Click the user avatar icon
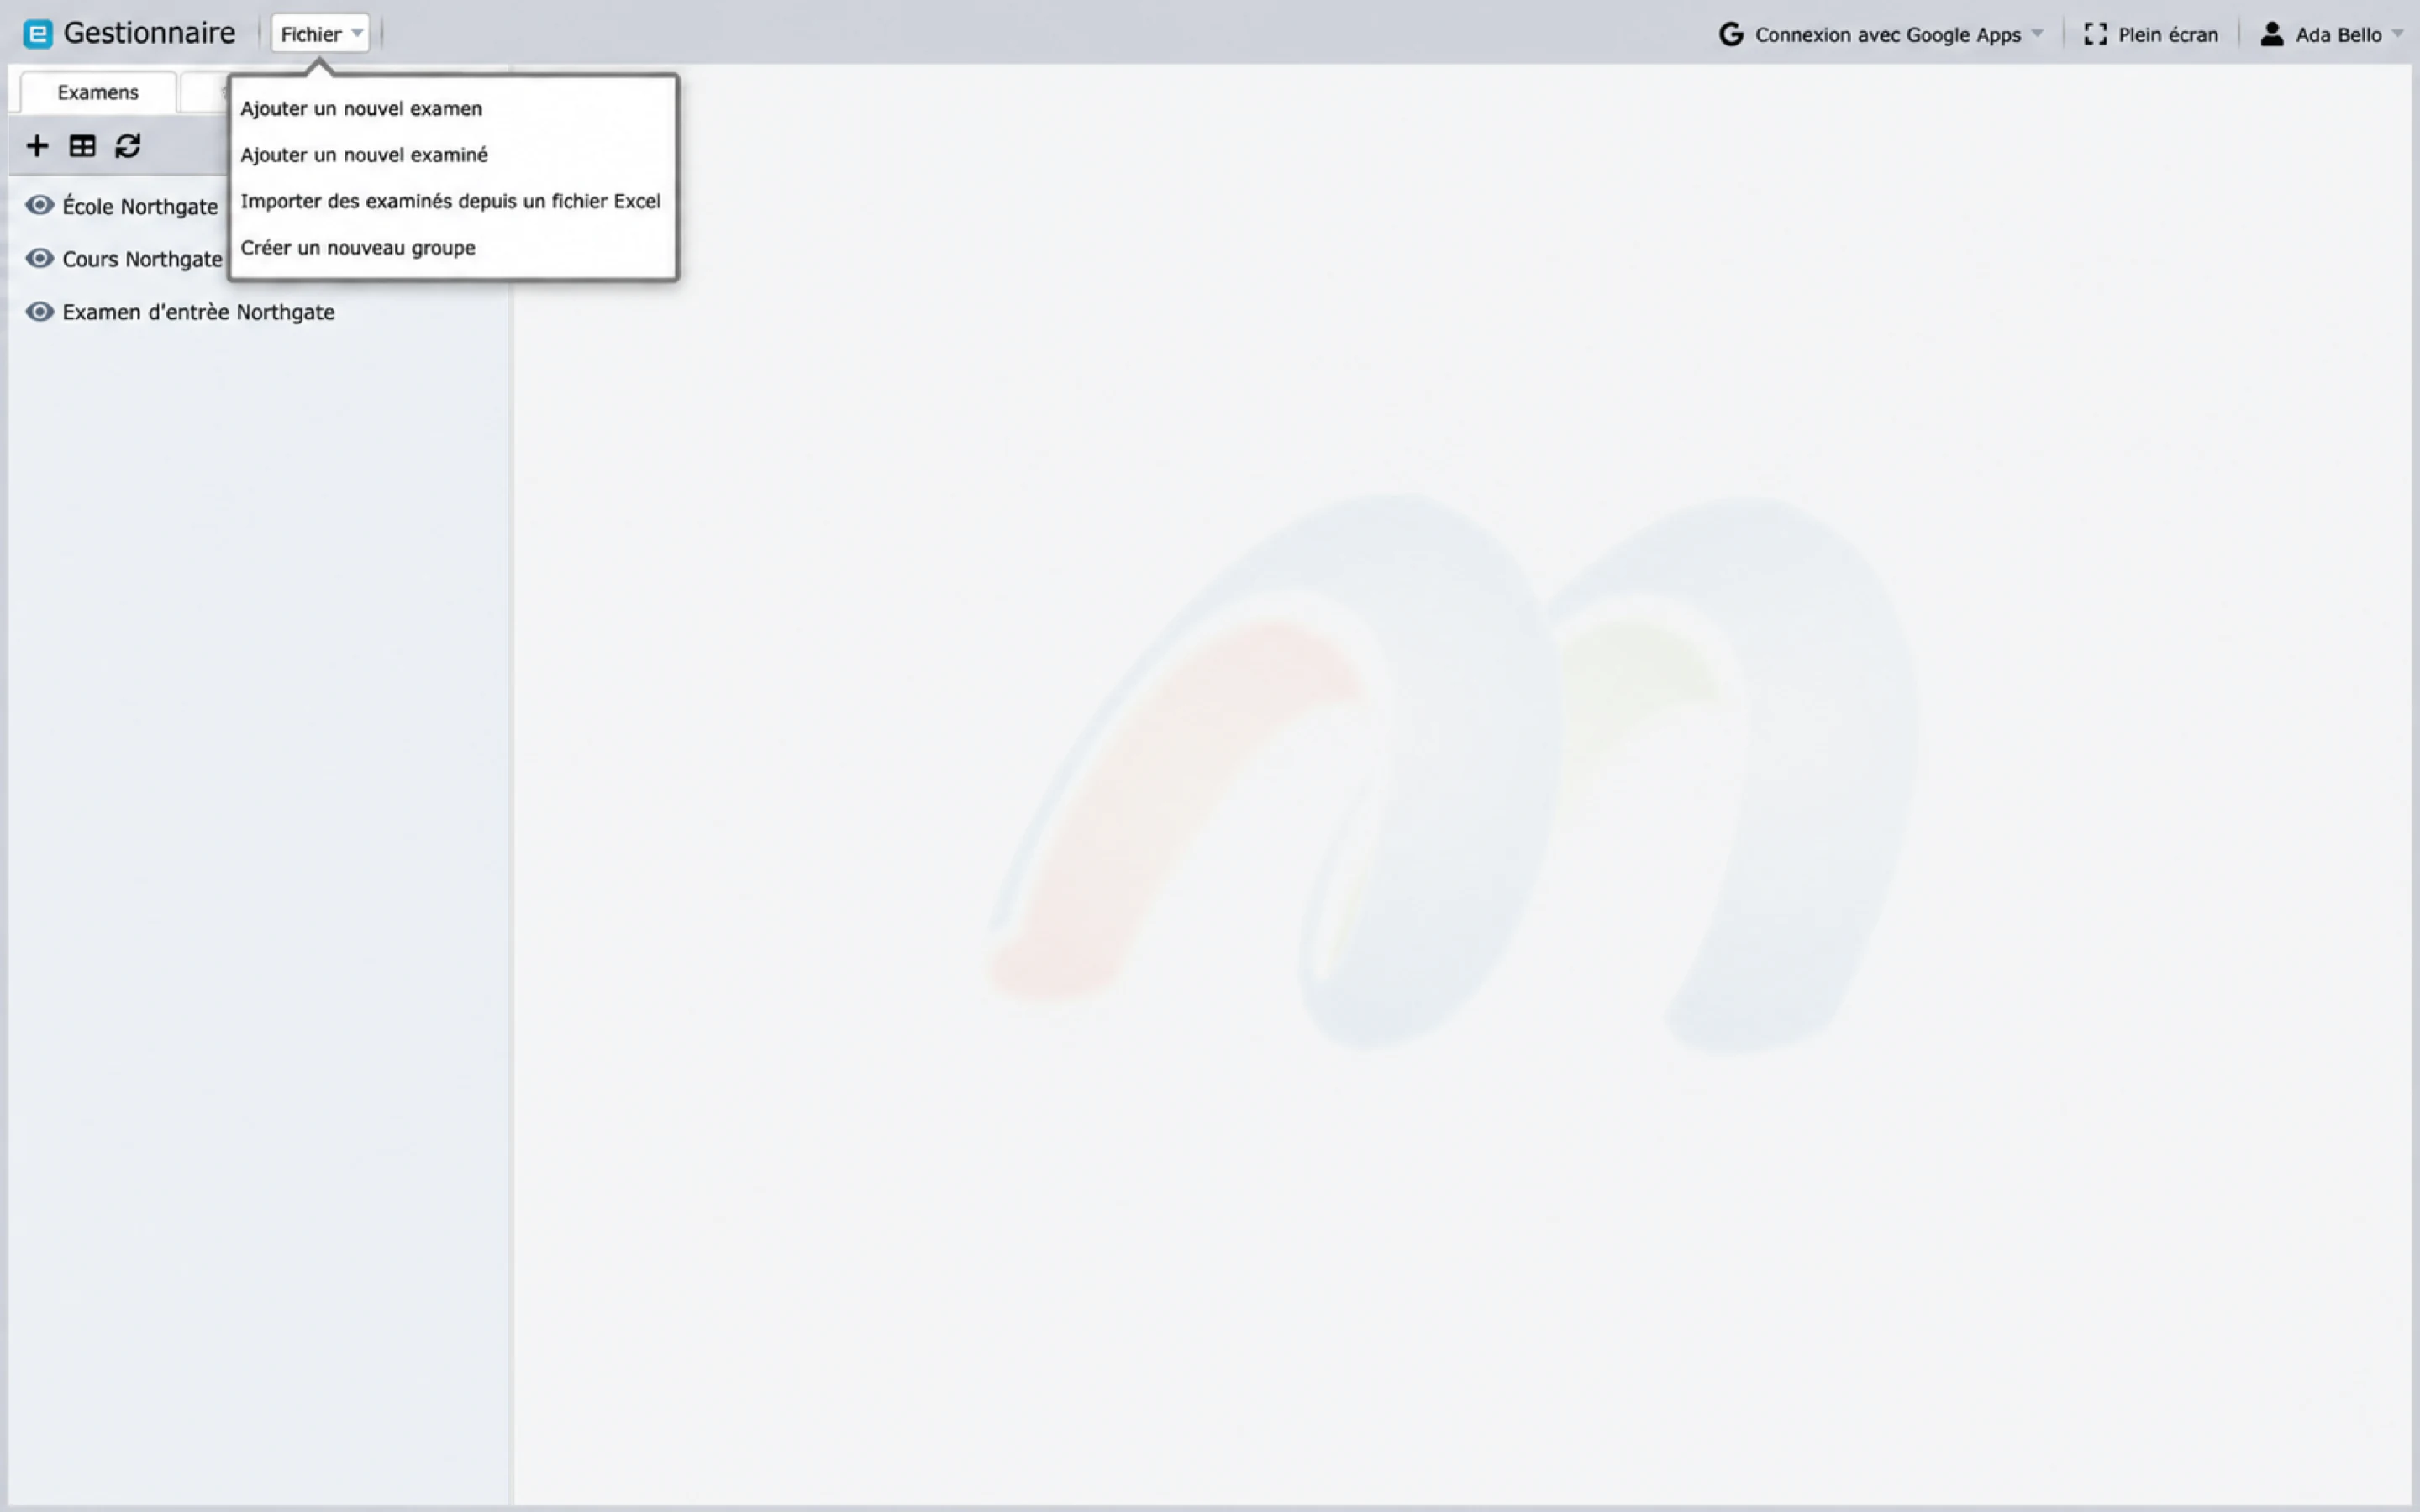This screenshot has width=2420, height=1512. click(2272, 34)
